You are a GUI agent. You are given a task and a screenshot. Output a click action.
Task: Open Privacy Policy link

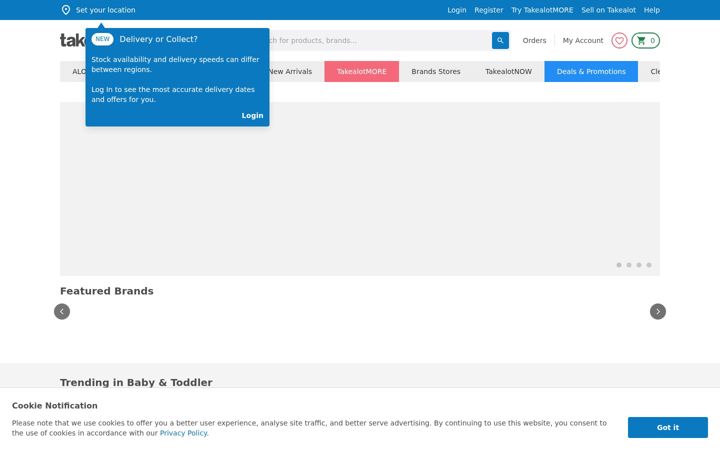click(x=184, y=433)
